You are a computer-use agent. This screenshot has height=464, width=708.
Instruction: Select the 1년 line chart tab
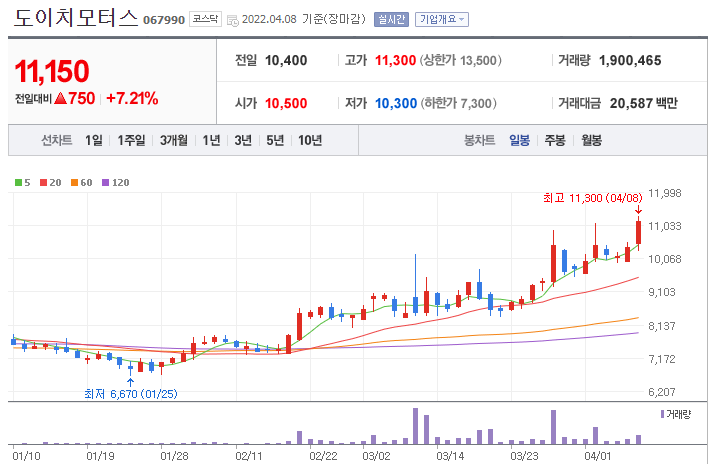click(211, 140)
